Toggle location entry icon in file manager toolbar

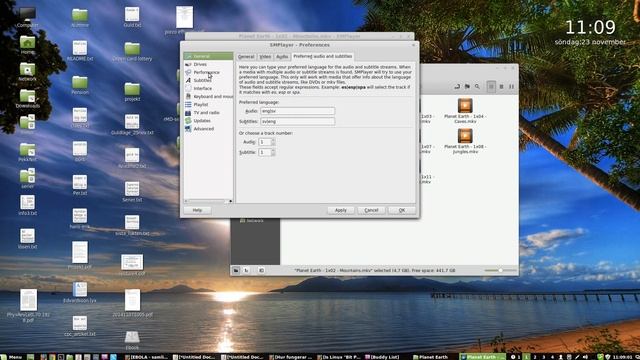coord(457,87)
